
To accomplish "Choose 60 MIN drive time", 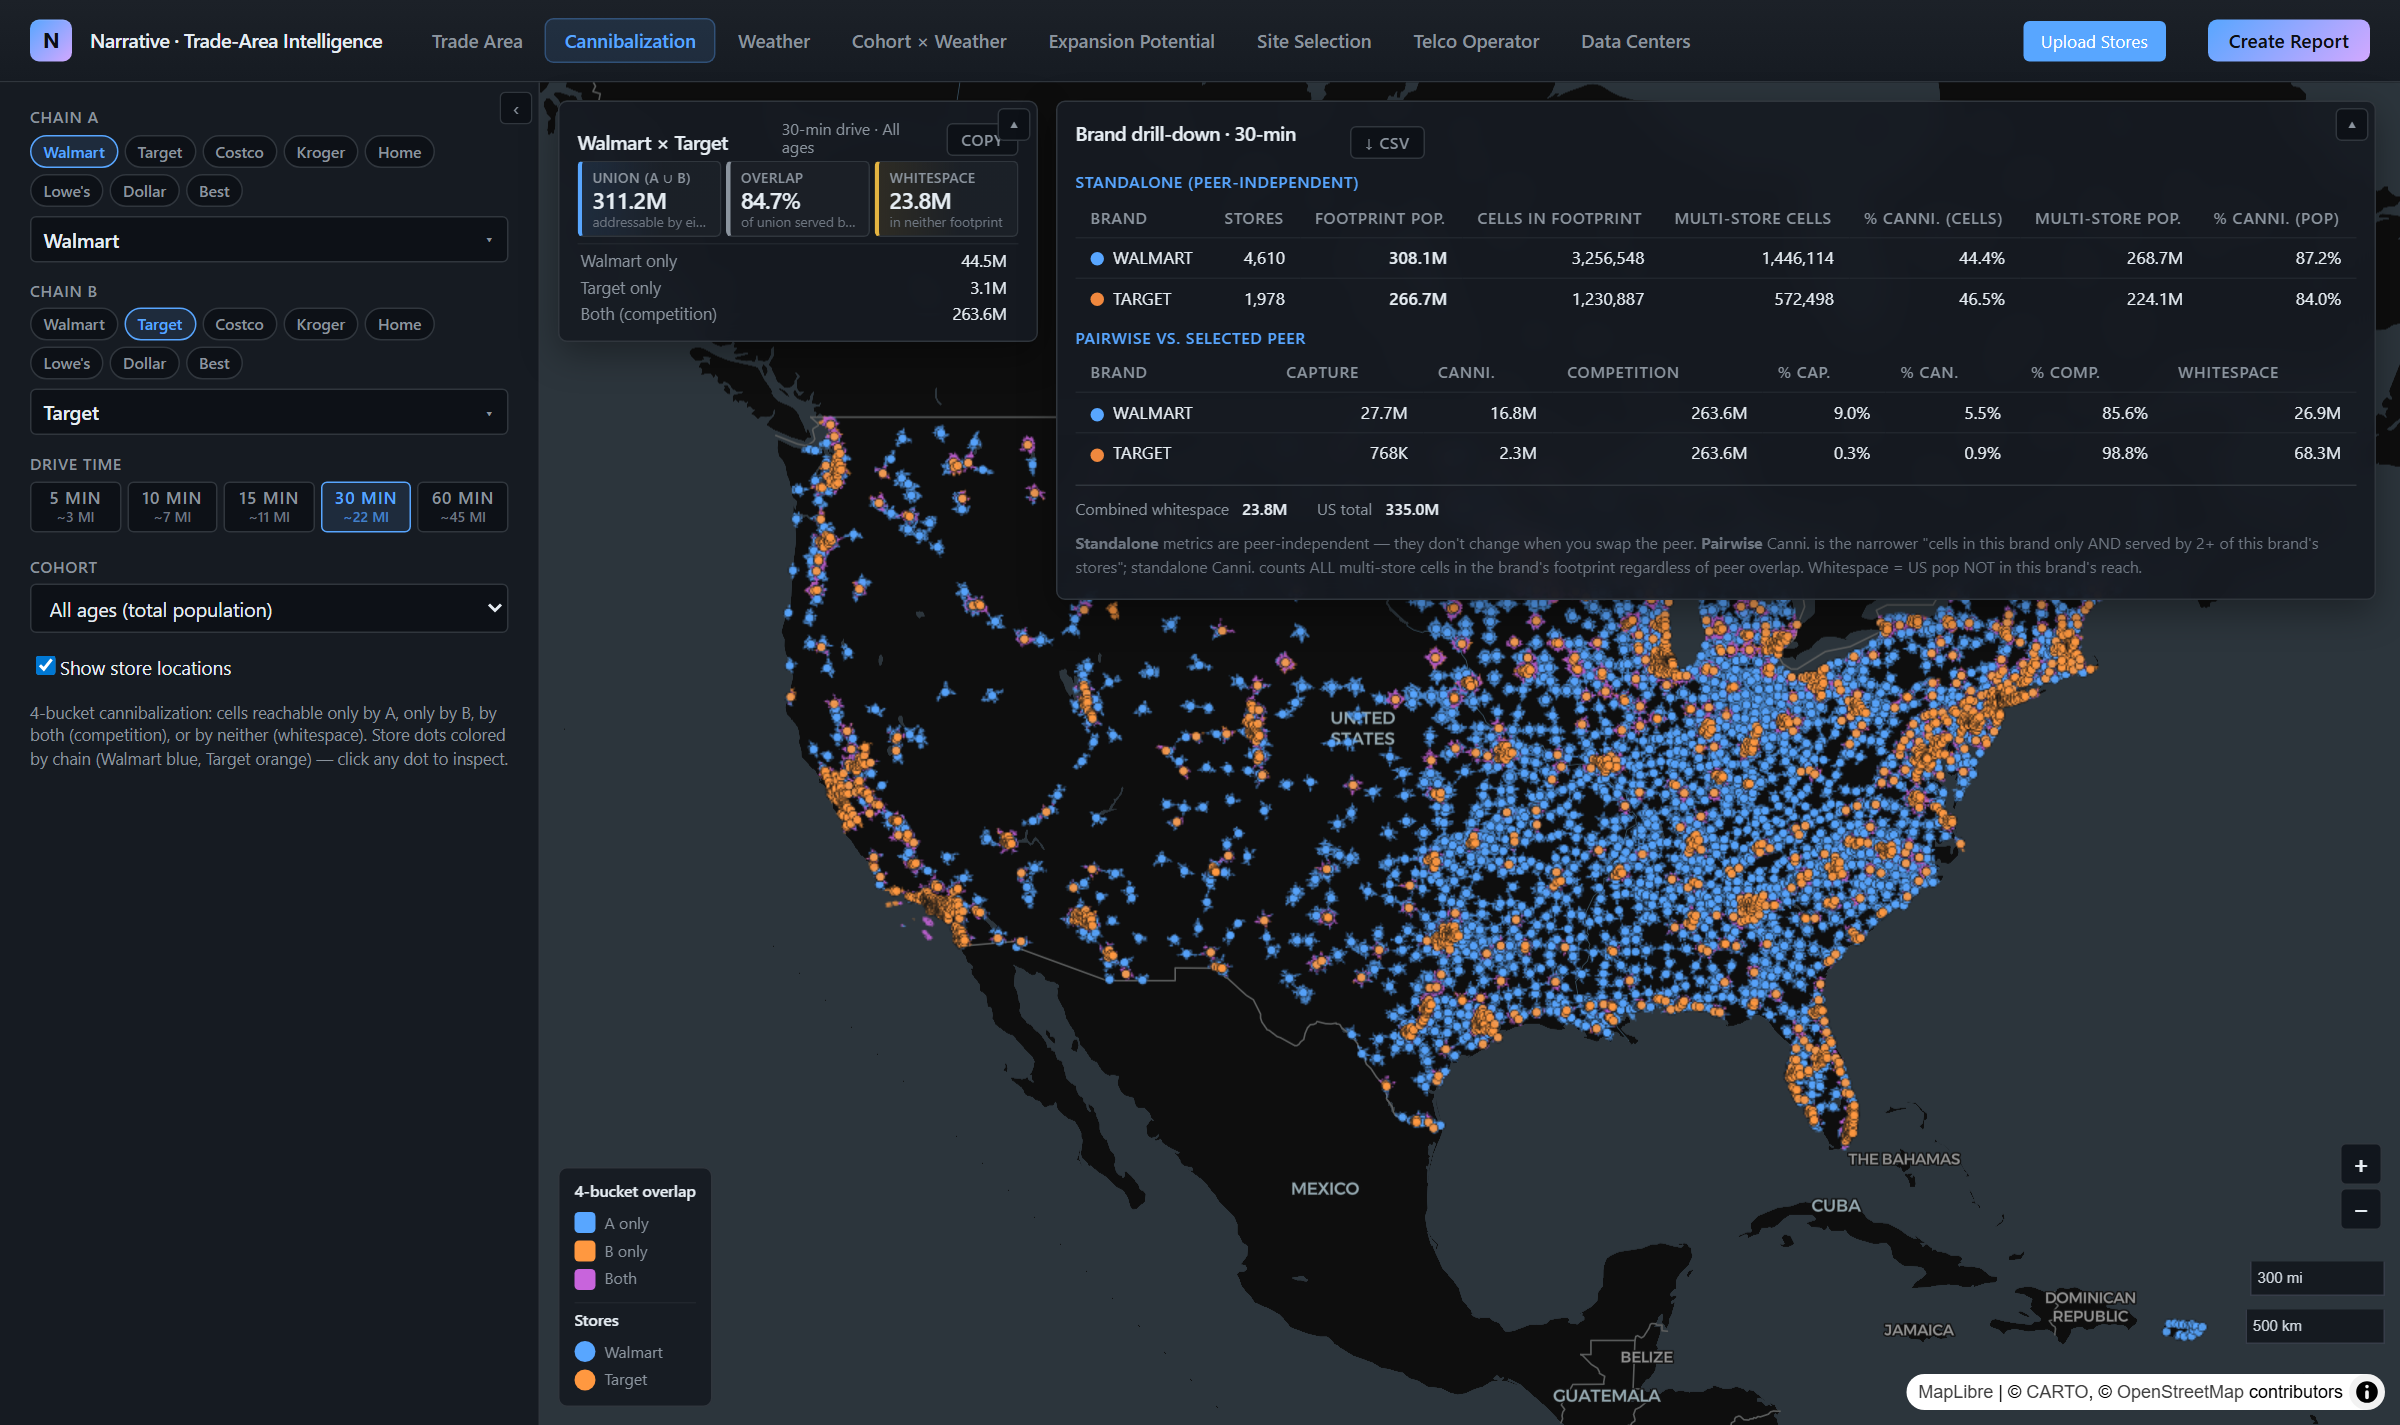I will coord(463,507).
